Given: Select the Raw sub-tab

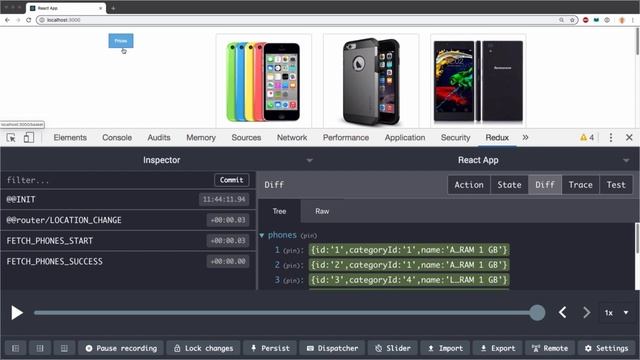Looking at the screenshot, I should click(x=322, y=211).
